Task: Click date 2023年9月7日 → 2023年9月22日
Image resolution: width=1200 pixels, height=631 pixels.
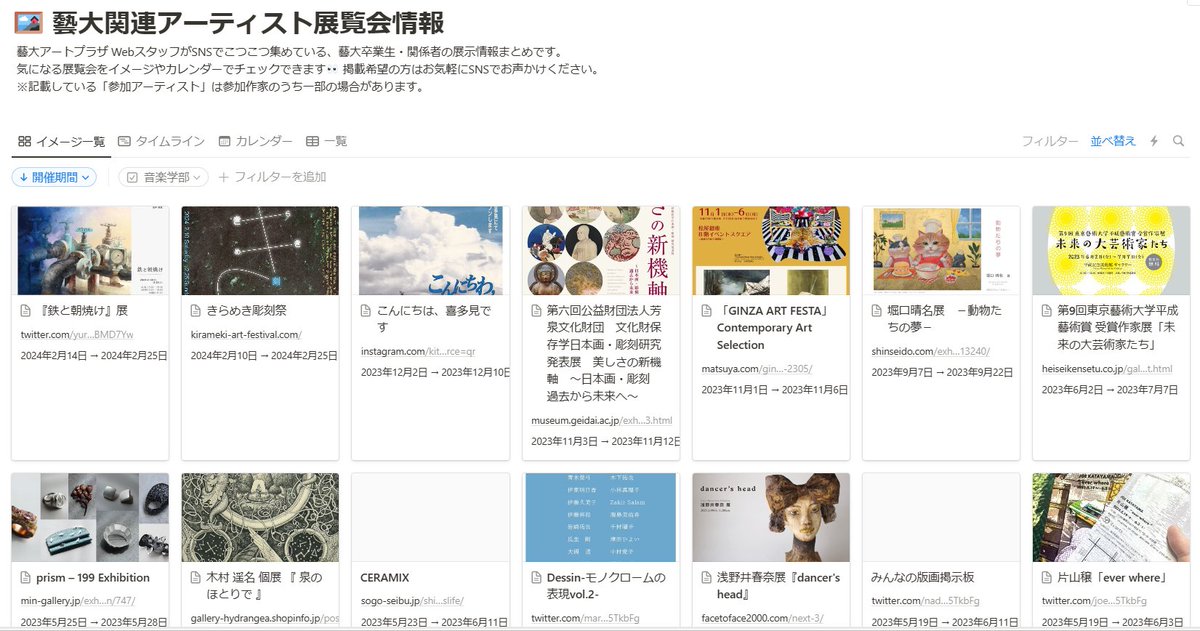Action: pyautogui.click(x=942, y=373)
